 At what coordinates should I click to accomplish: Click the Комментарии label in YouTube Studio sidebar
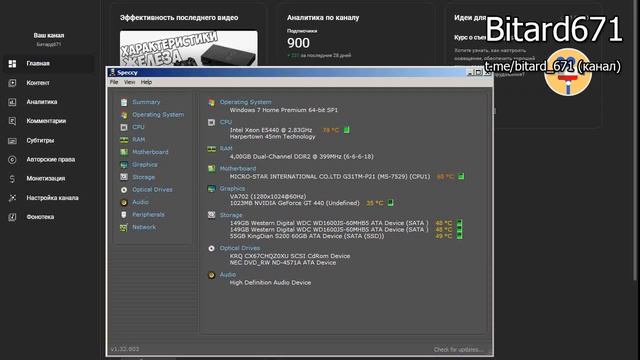click(46, 121)
